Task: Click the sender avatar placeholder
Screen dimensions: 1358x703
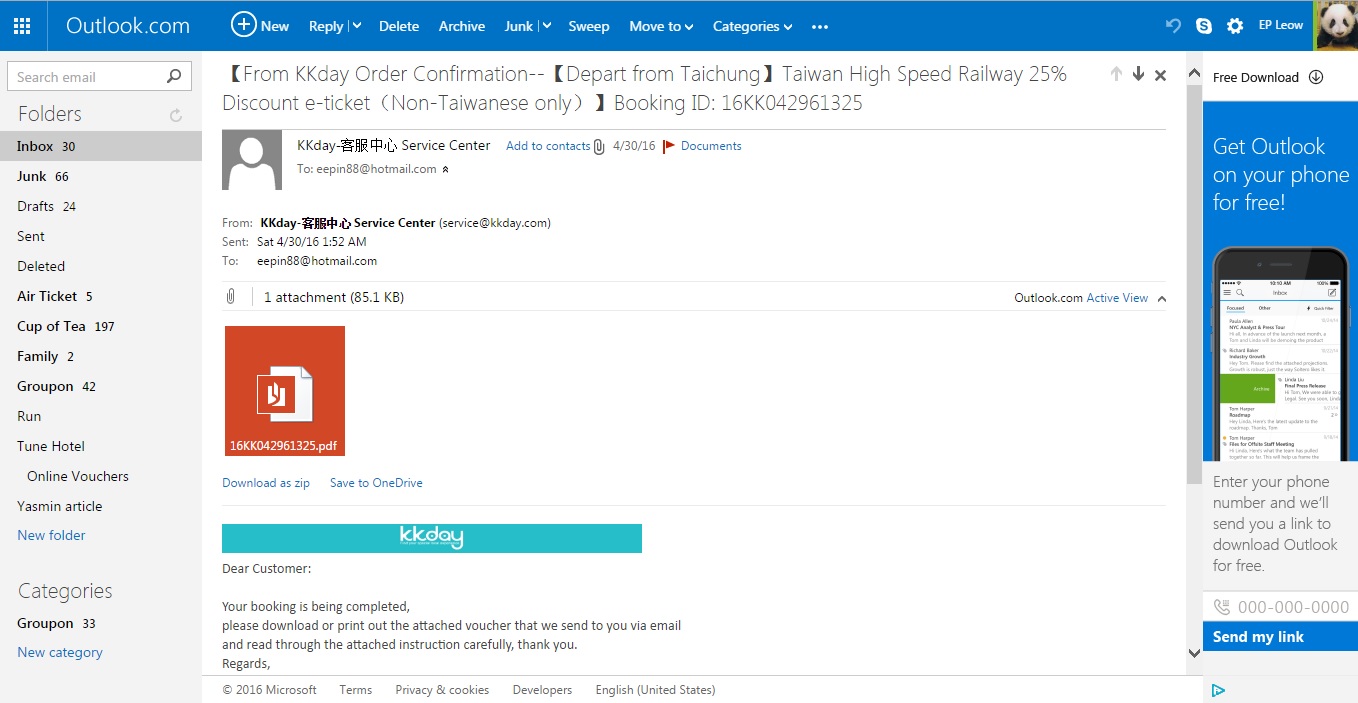Action: tap(252, 160)
